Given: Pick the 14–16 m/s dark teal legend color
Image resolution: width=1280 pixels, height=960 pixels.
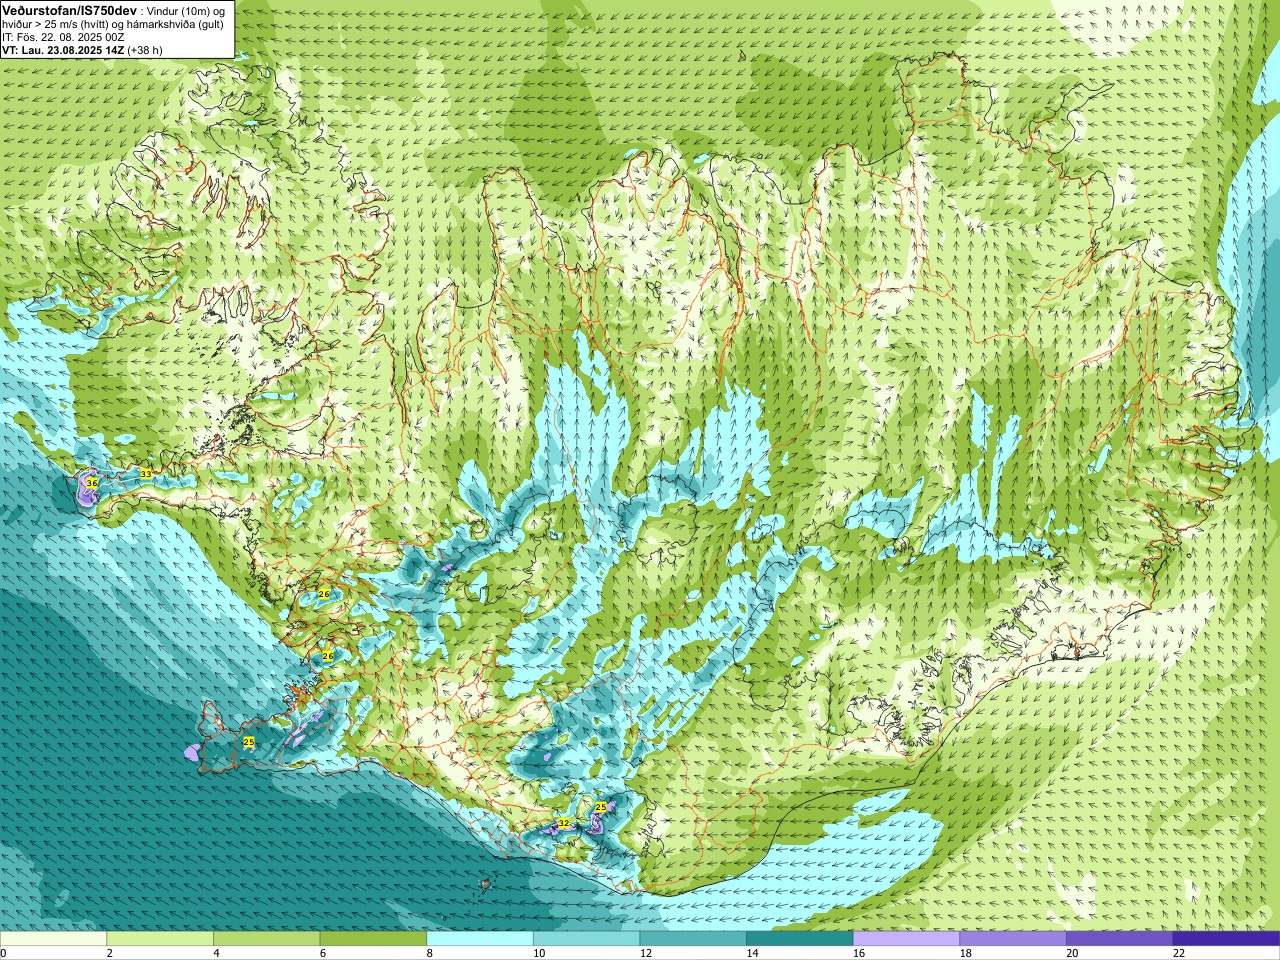Looking at the screenshot, I should [800, 939].
